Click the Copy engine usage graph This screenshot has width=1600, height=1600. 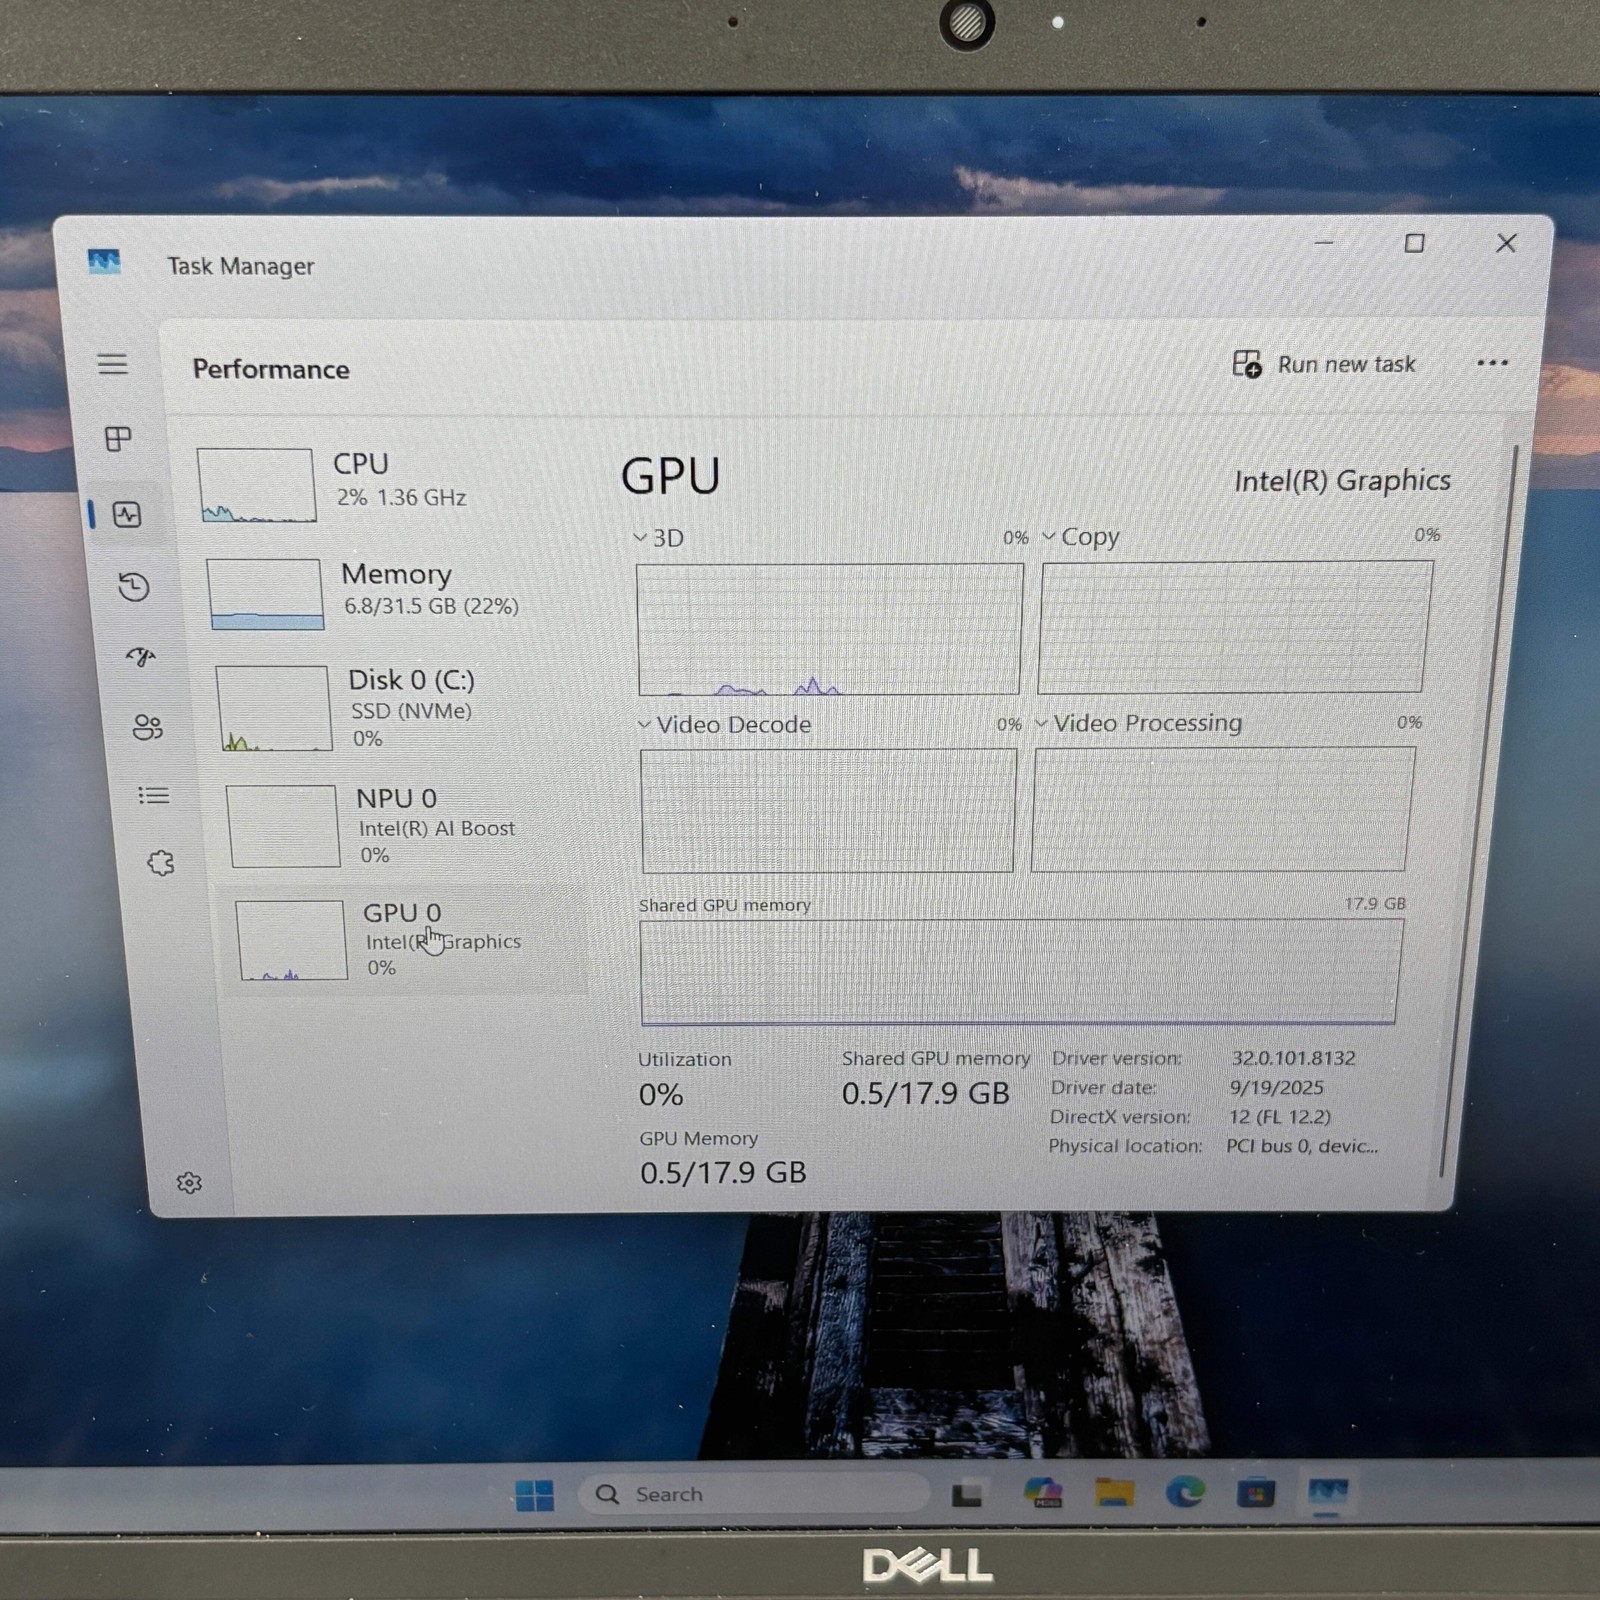(1235, 626)
